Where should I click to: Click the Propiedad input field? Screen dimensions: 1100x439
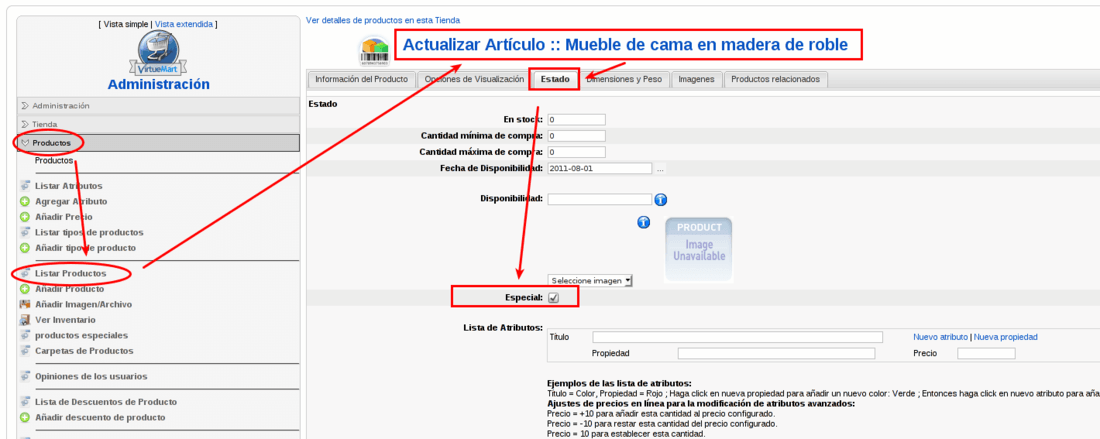(x=777, y=353)
